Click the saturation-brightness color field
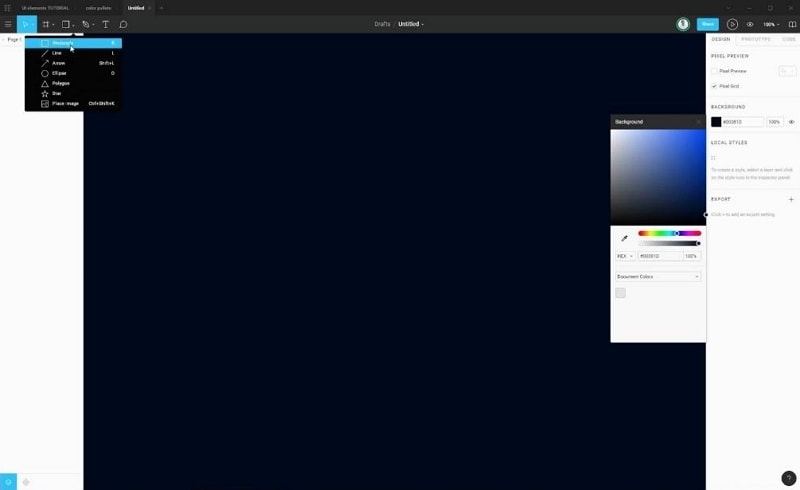The height and width of the screenshot is (490, 800). click(658, 177)
